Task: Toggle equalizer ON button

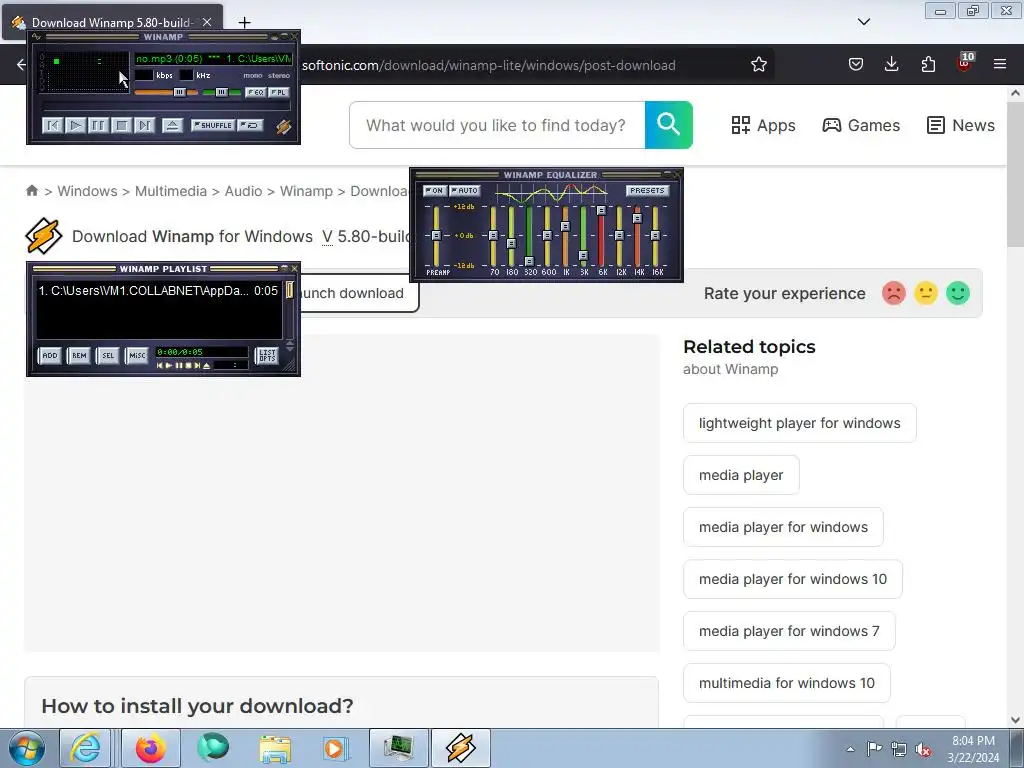Action: click(x=434, y=191)
